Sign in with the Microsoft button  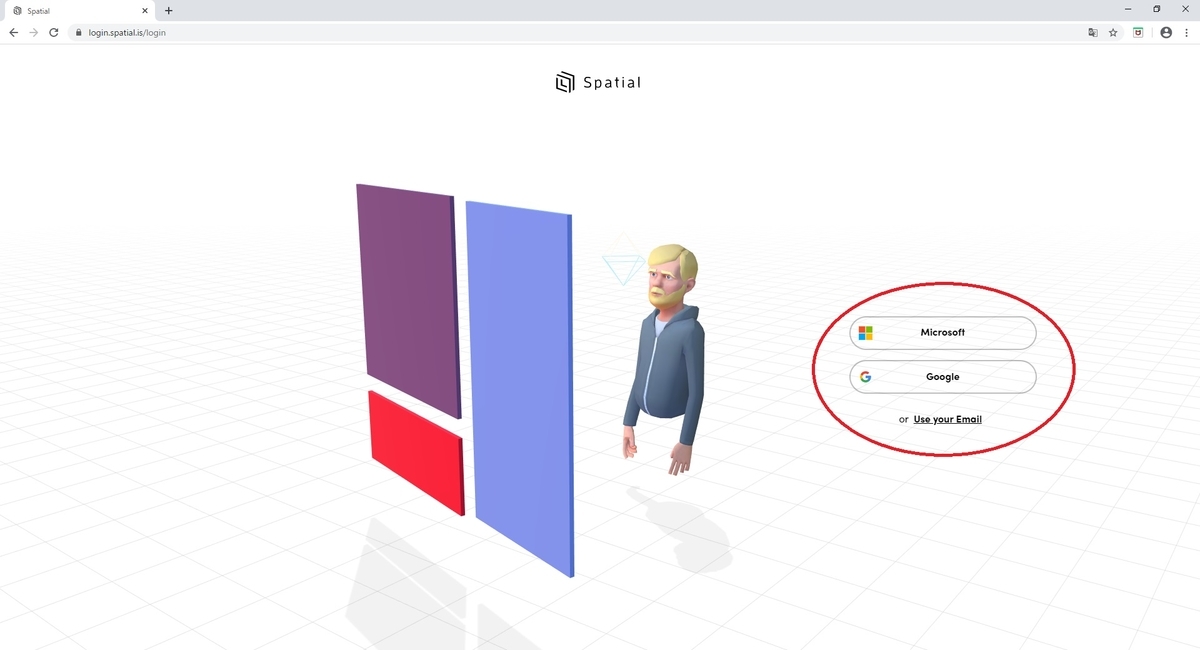943,332
